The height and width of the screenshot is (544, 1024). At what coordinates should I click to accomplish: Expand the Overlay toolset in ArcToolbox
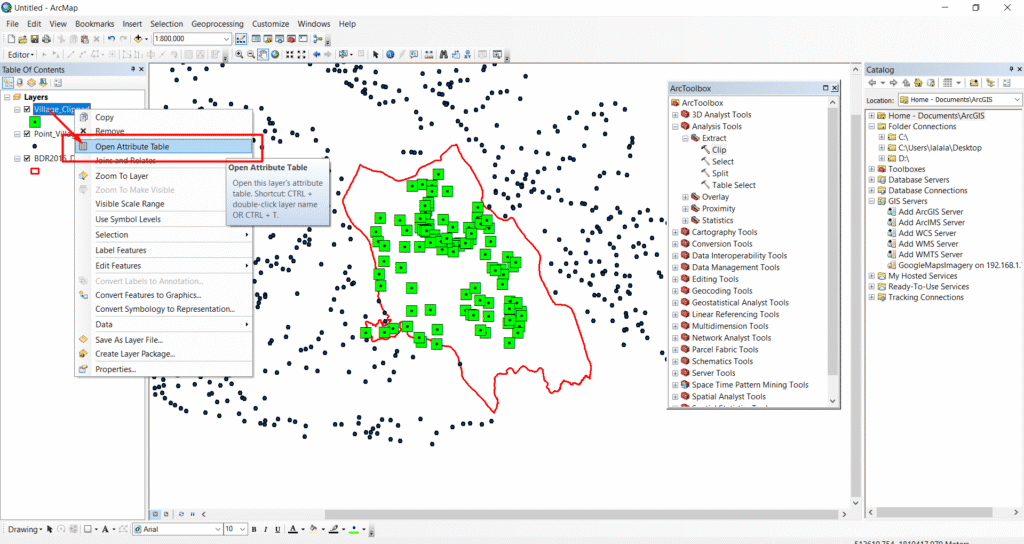click(x=685, y=197)
